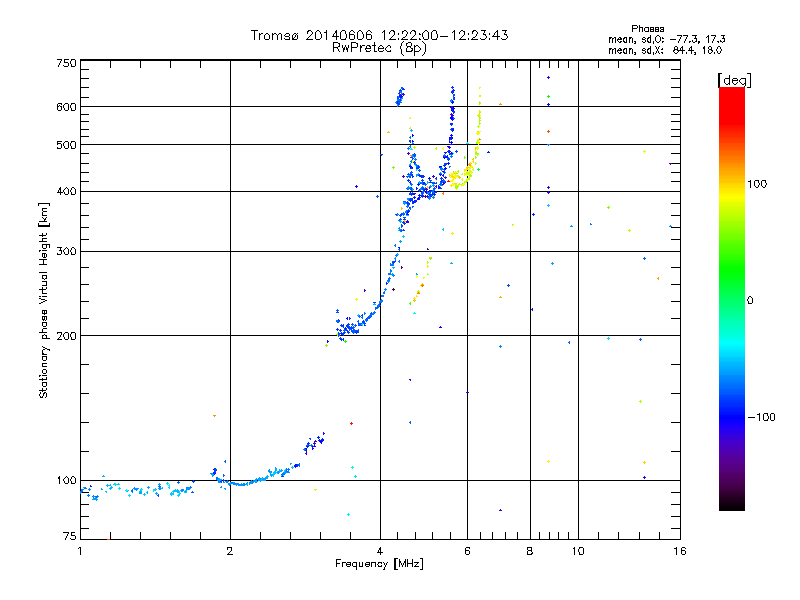The width and height of the screenshot is (800, 600).
Task: Click the x-axis '4' tick label
Action: point(380,551)
